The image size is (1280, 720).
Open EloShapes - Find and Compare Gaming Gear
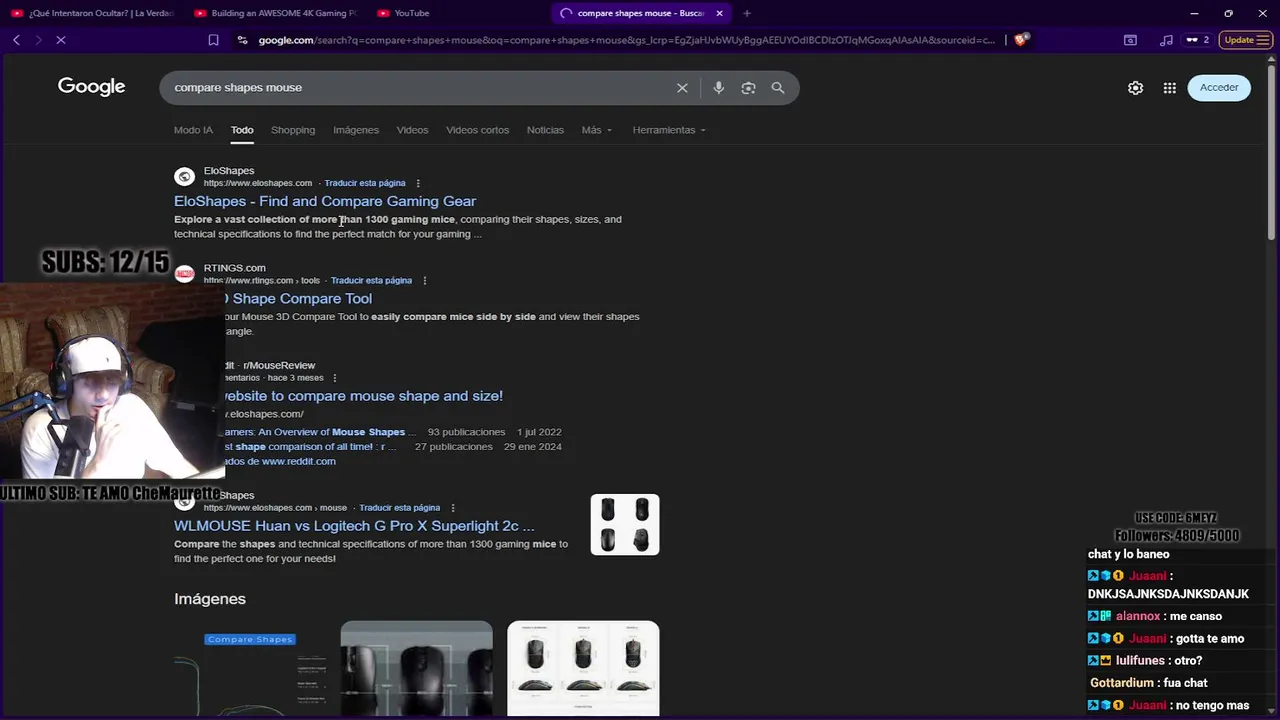click(x=325, y=201)
